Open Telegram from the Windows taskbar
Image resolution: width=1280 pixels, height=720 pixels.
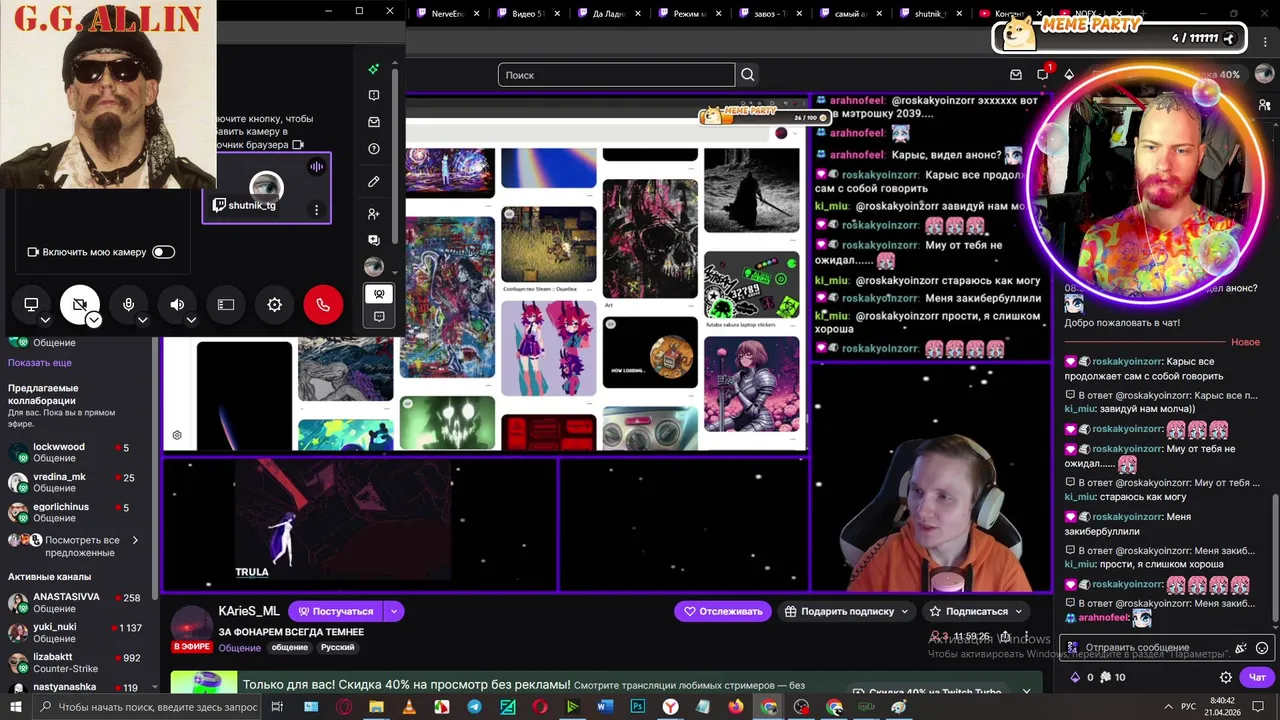click(x=474, y=707)
